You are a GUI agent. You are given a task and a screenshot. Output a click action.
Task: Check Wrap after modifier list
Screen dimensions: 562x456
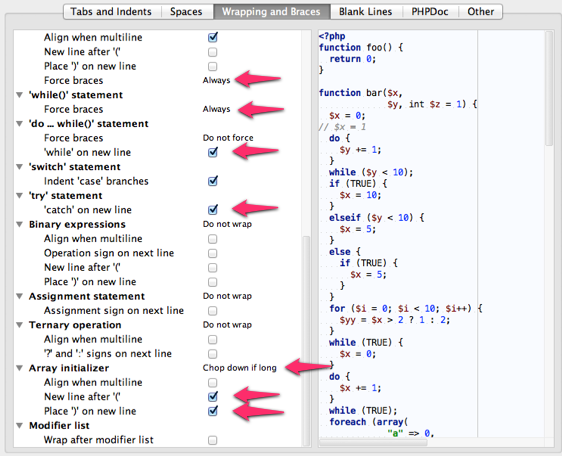[x=213, y=440]
